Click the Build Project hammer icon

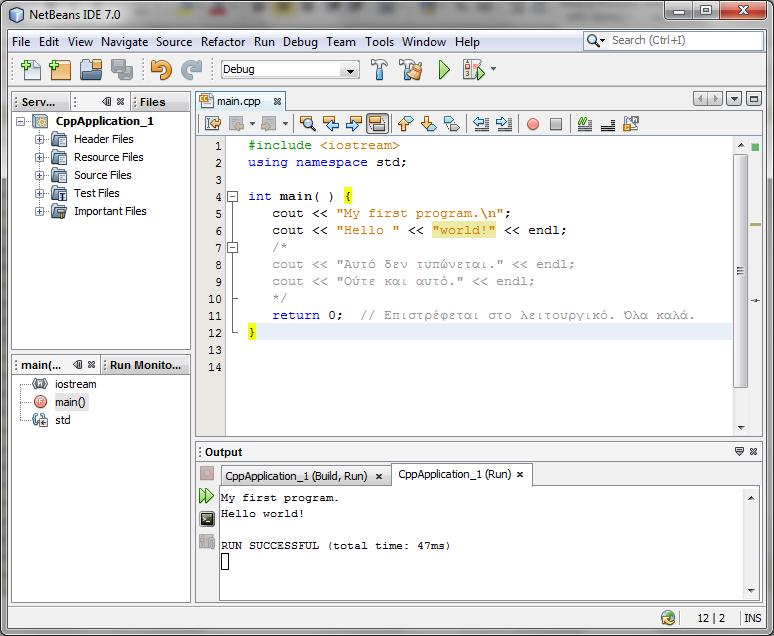379,70
